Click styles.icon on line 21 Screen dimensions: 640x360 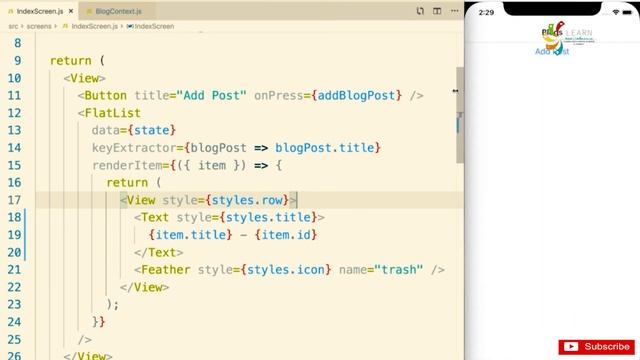(x=286, y=270)
